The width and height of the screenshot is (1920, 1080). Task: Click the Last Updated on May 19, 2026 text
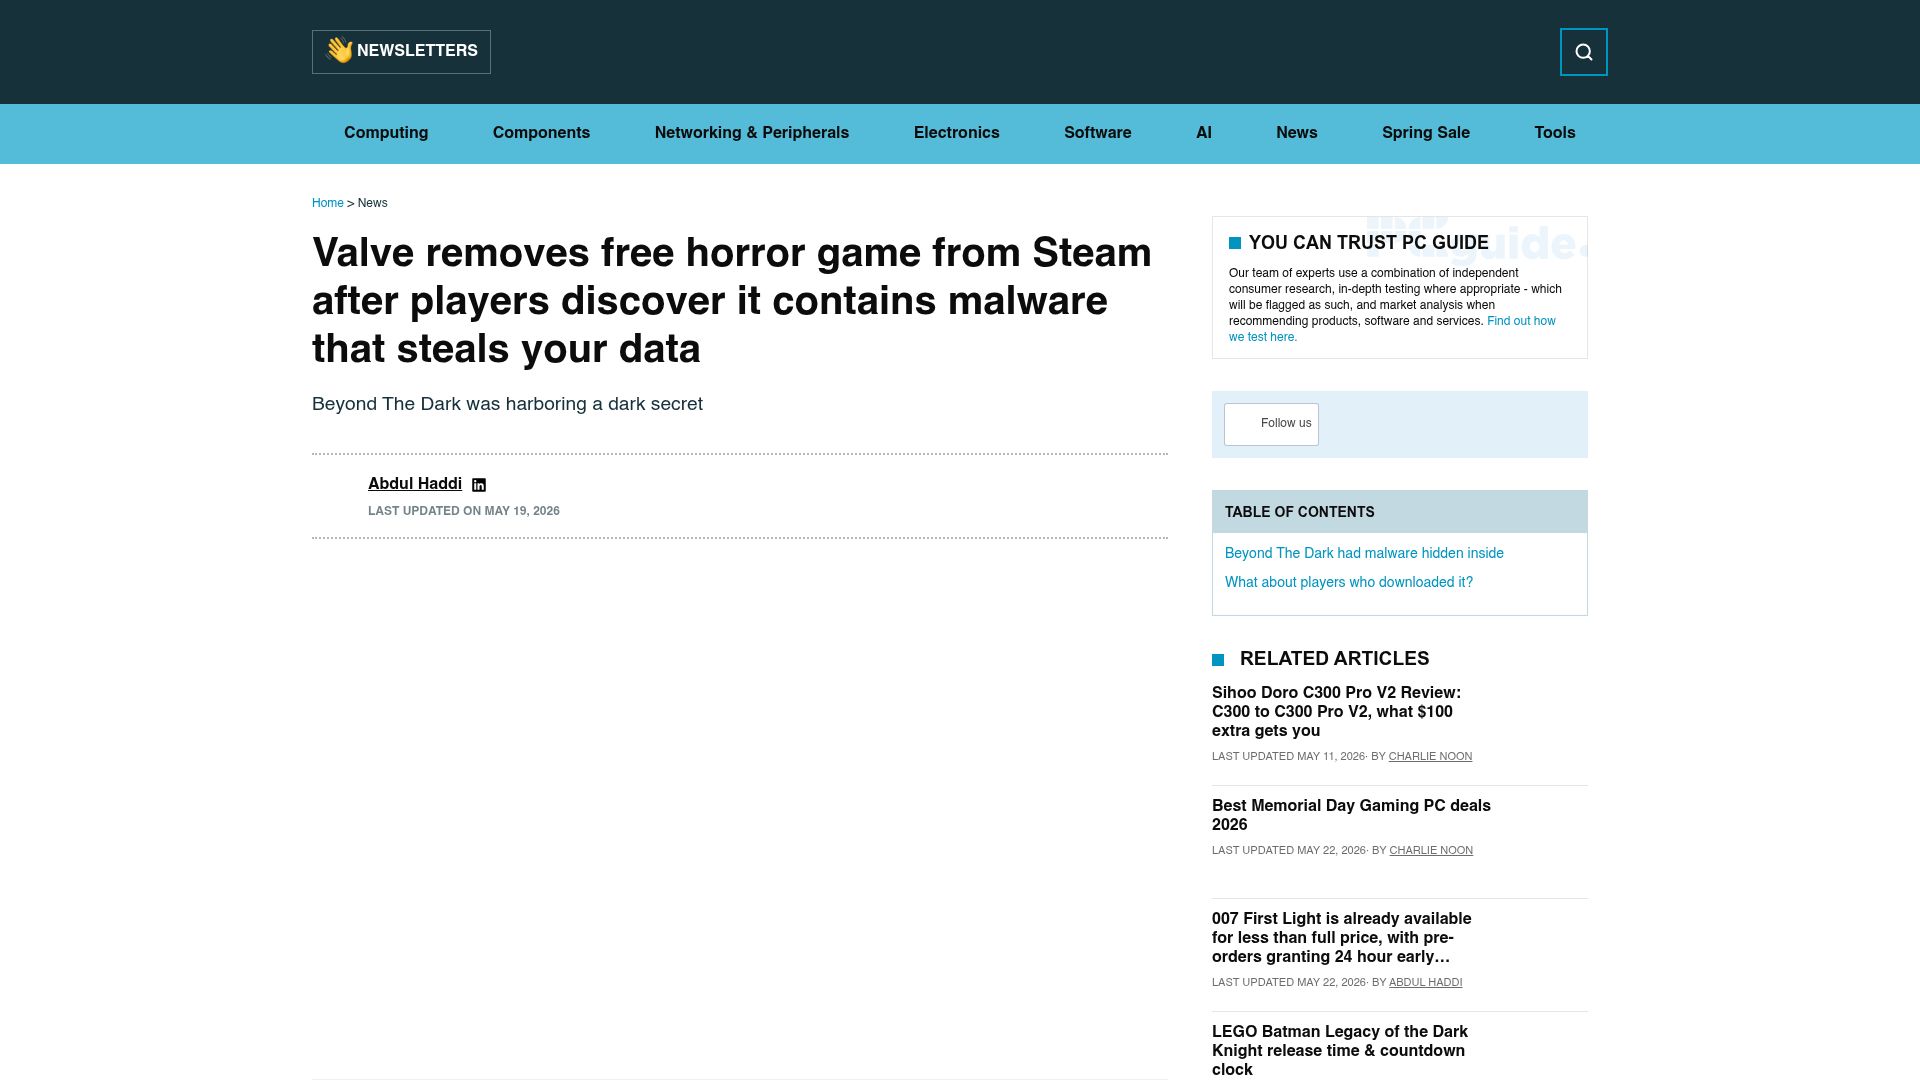(x=463, y=511)
